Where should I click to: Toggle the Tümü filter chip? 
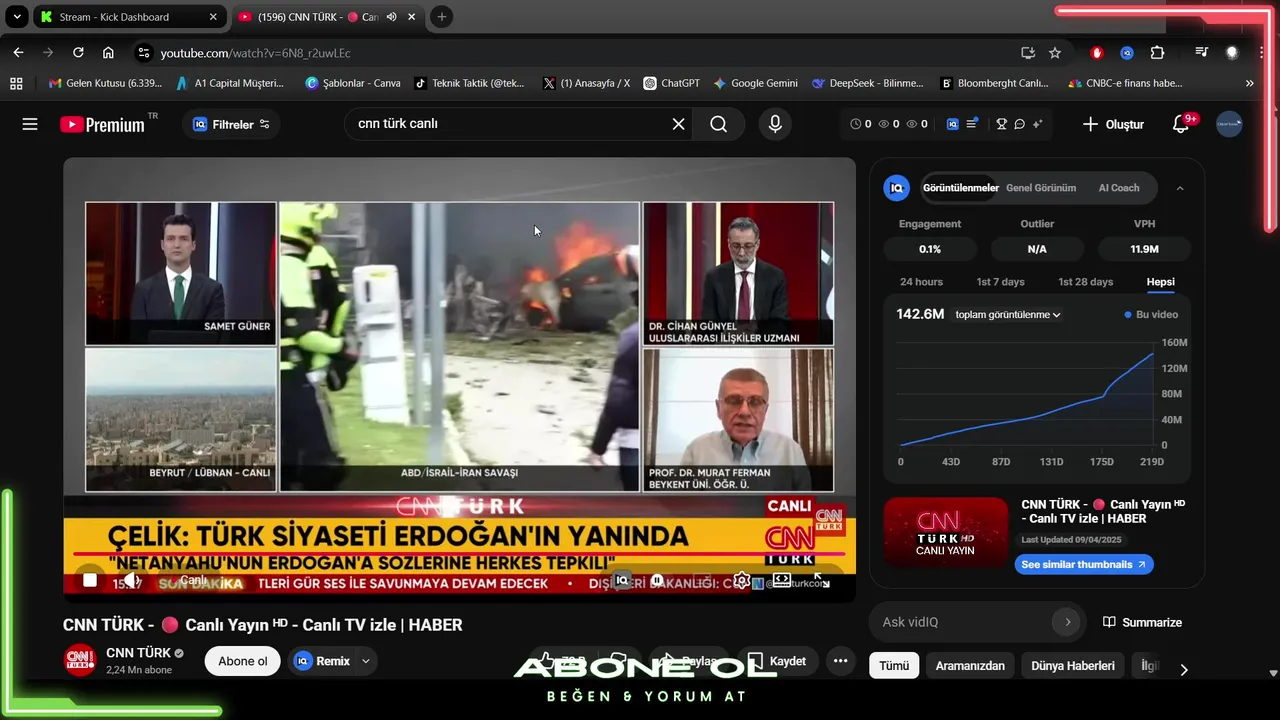[x=894, y=666]
